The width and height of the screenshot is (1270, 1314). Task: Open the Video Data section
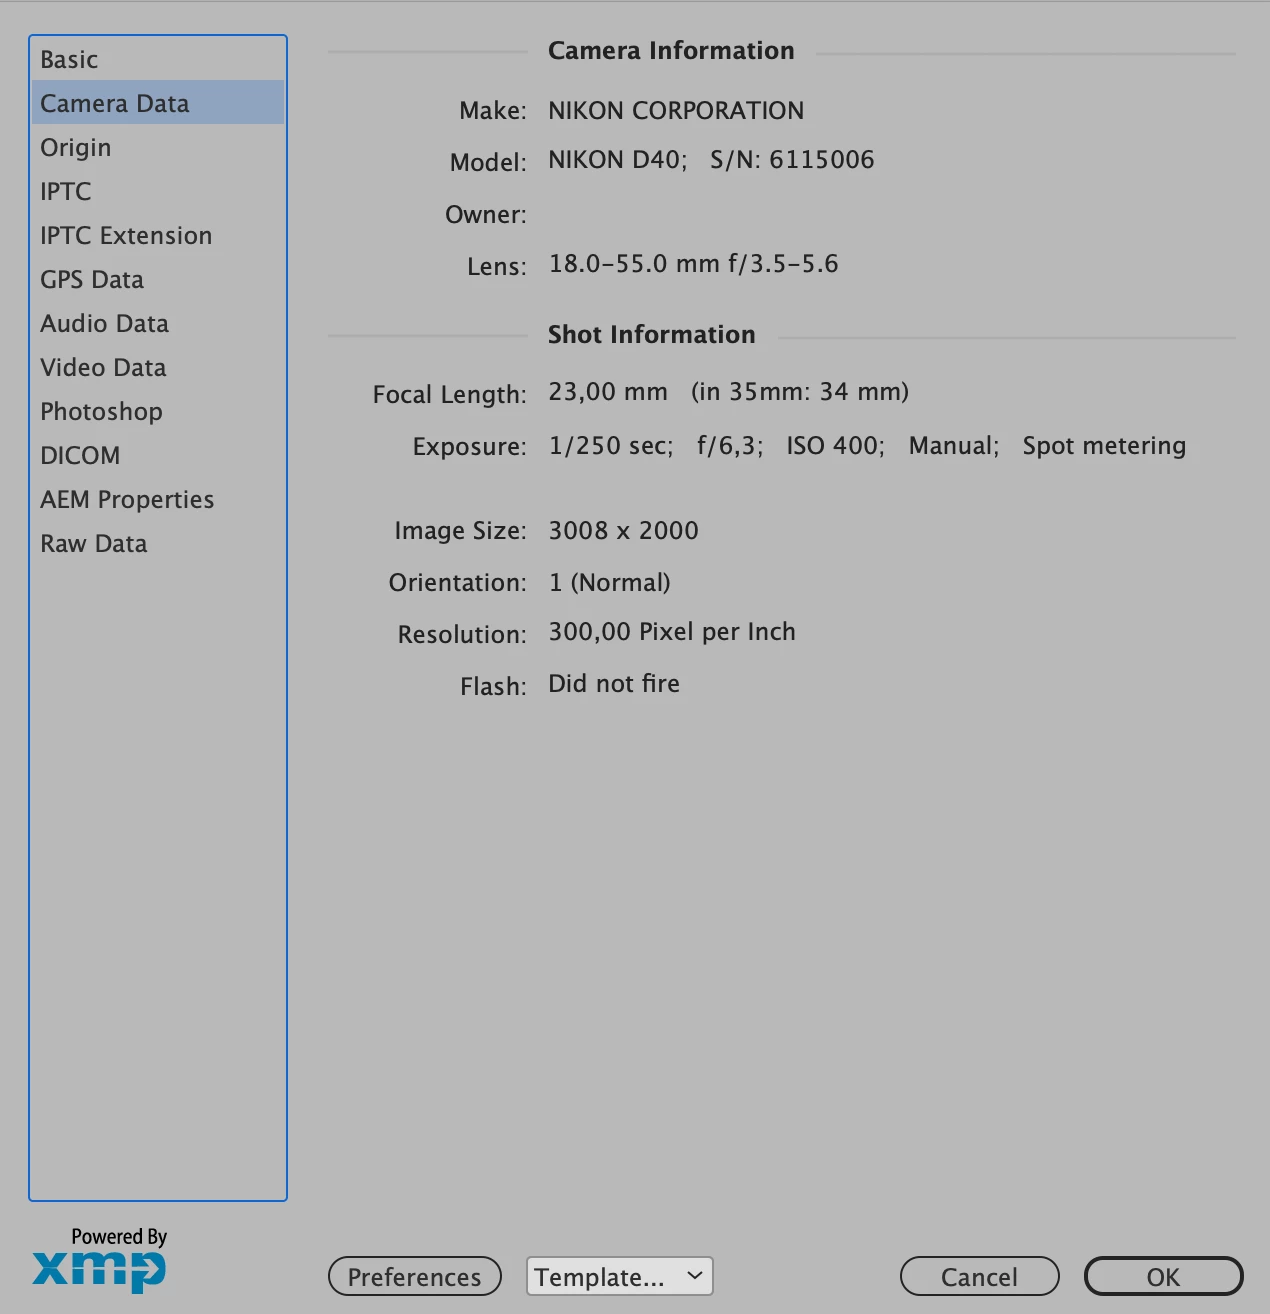coord(158,367)
